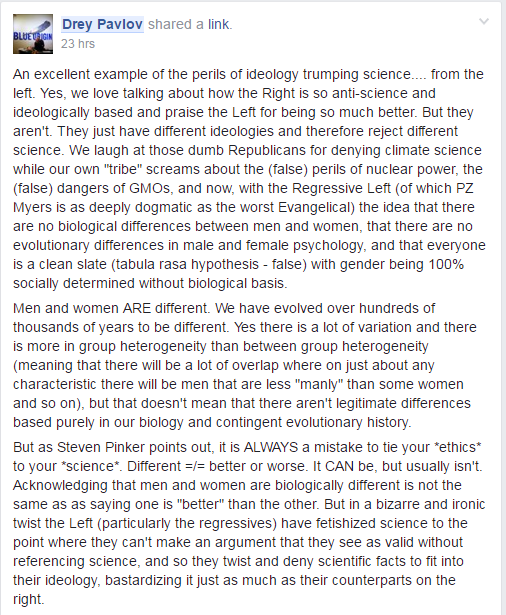Click the word 'Evangelical' in the post

pyautogui.click(x=316, y=207)
